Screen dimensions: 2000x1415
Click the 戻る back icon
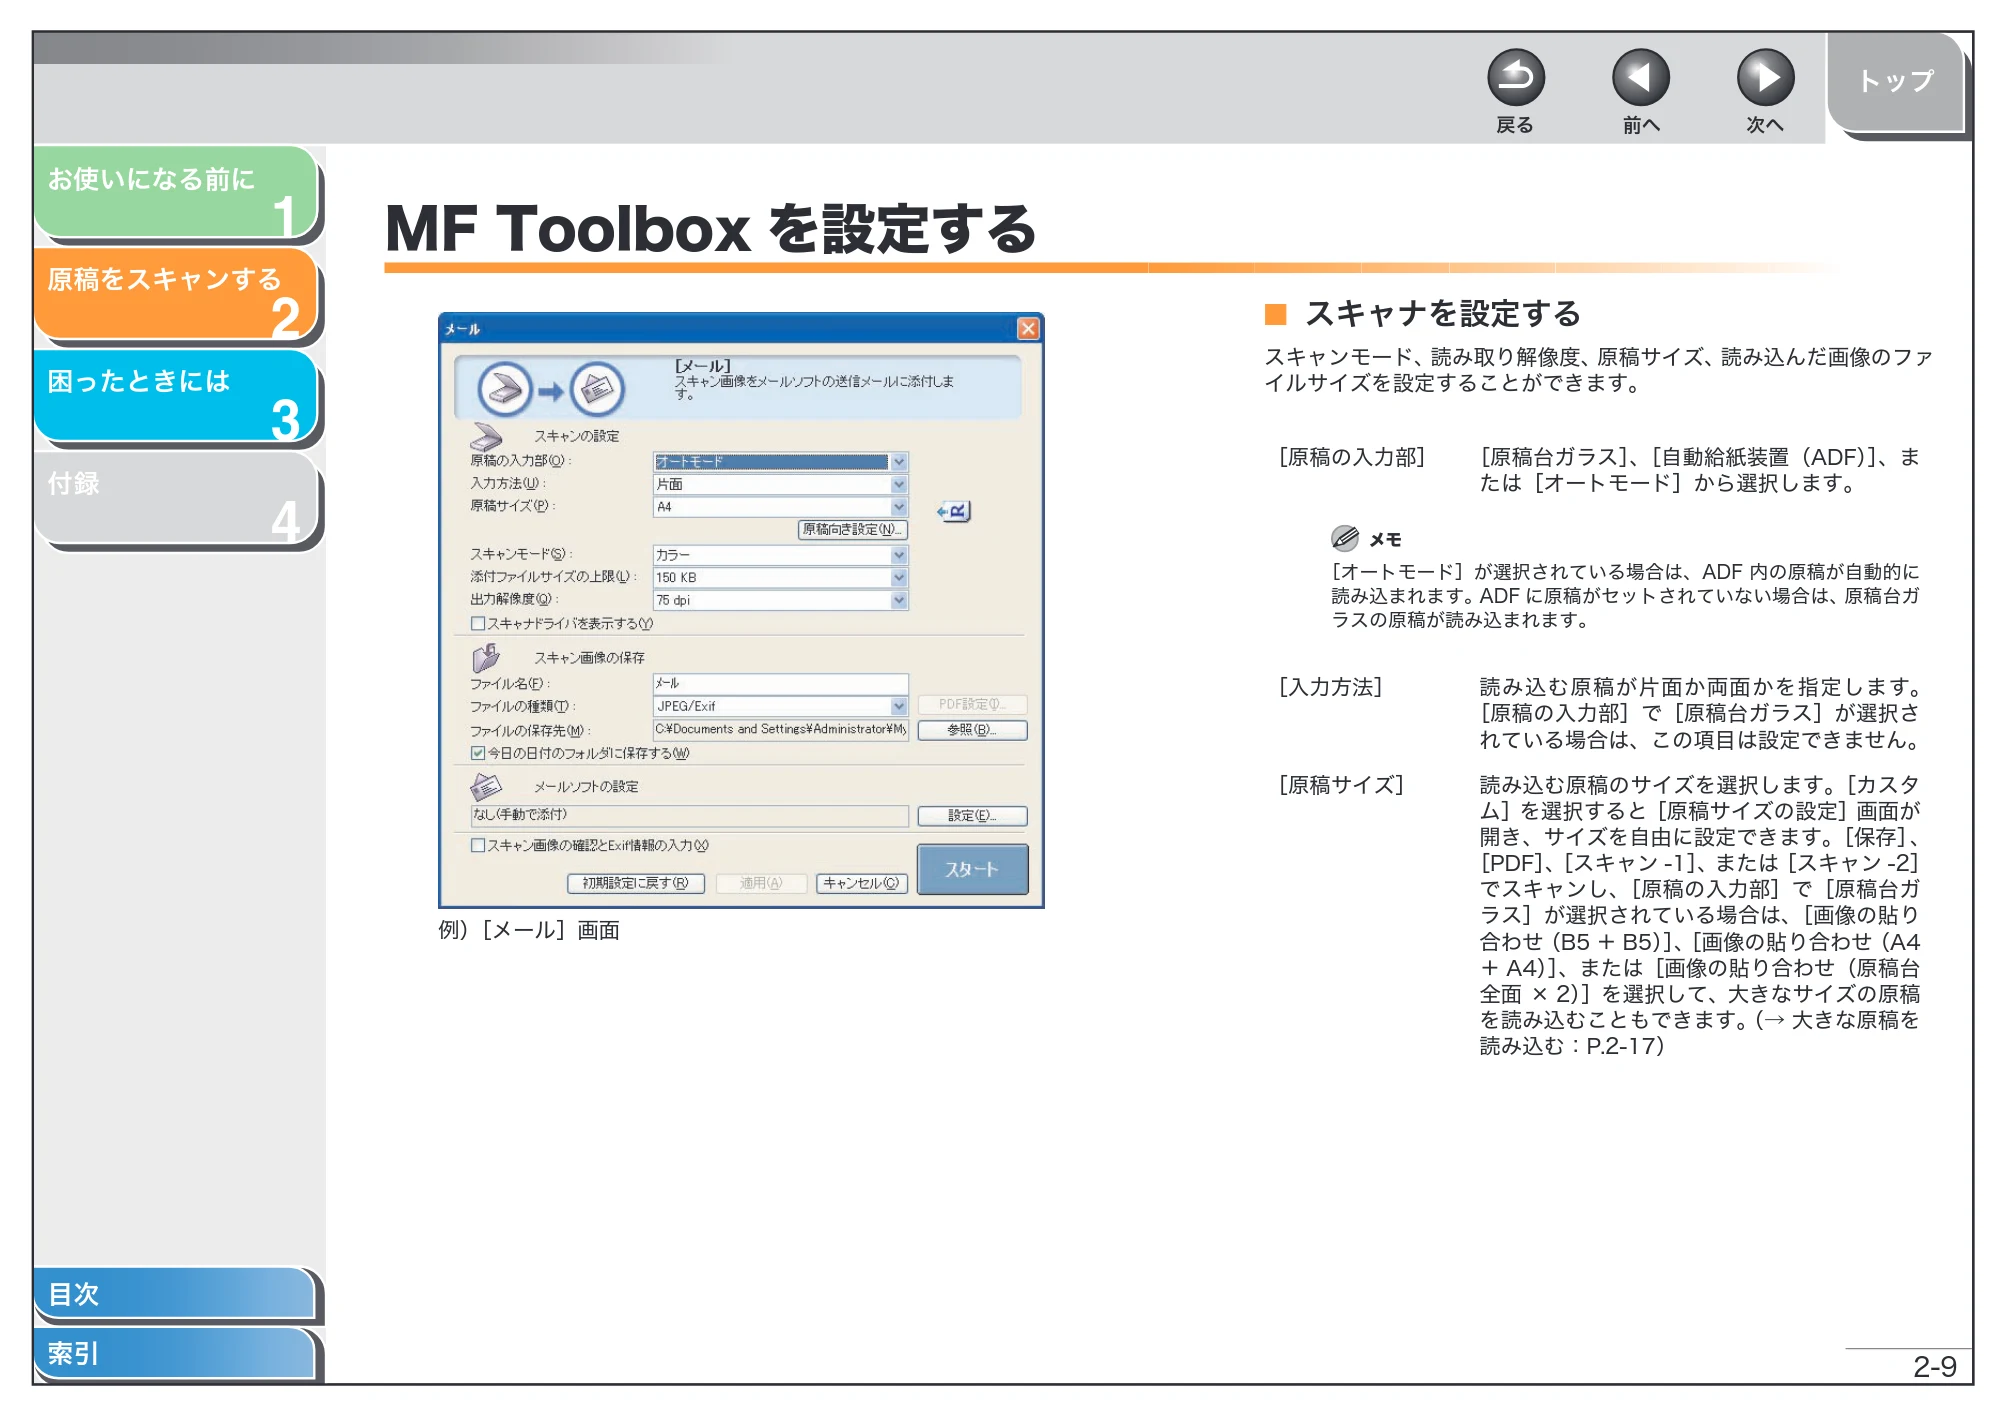(x=1515, y=77)
